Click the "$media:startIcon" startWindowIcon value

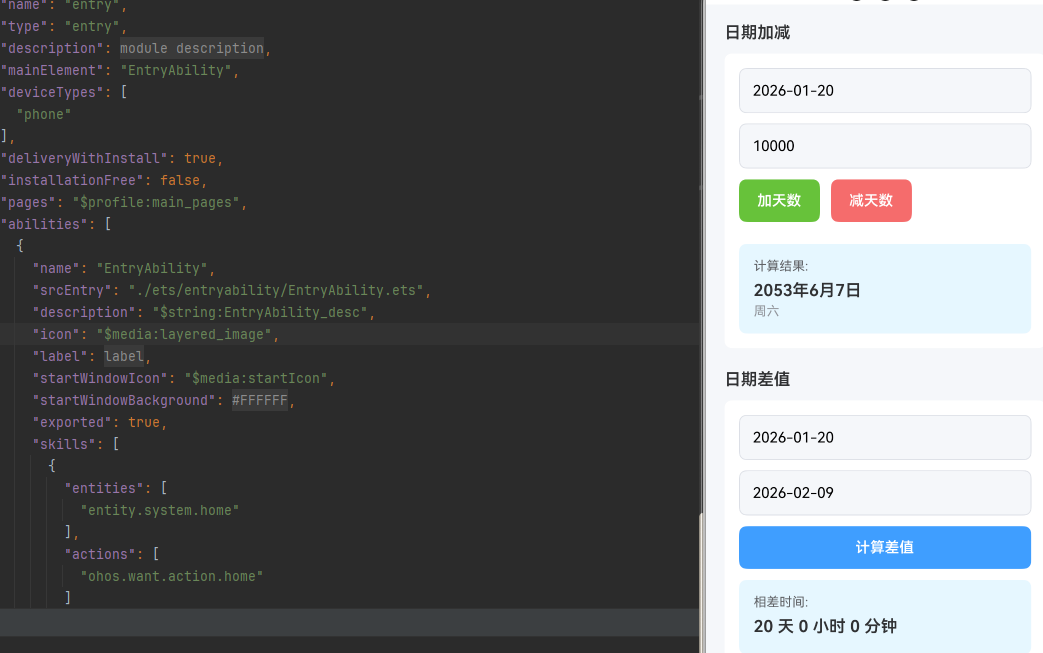tap(248, 378)
